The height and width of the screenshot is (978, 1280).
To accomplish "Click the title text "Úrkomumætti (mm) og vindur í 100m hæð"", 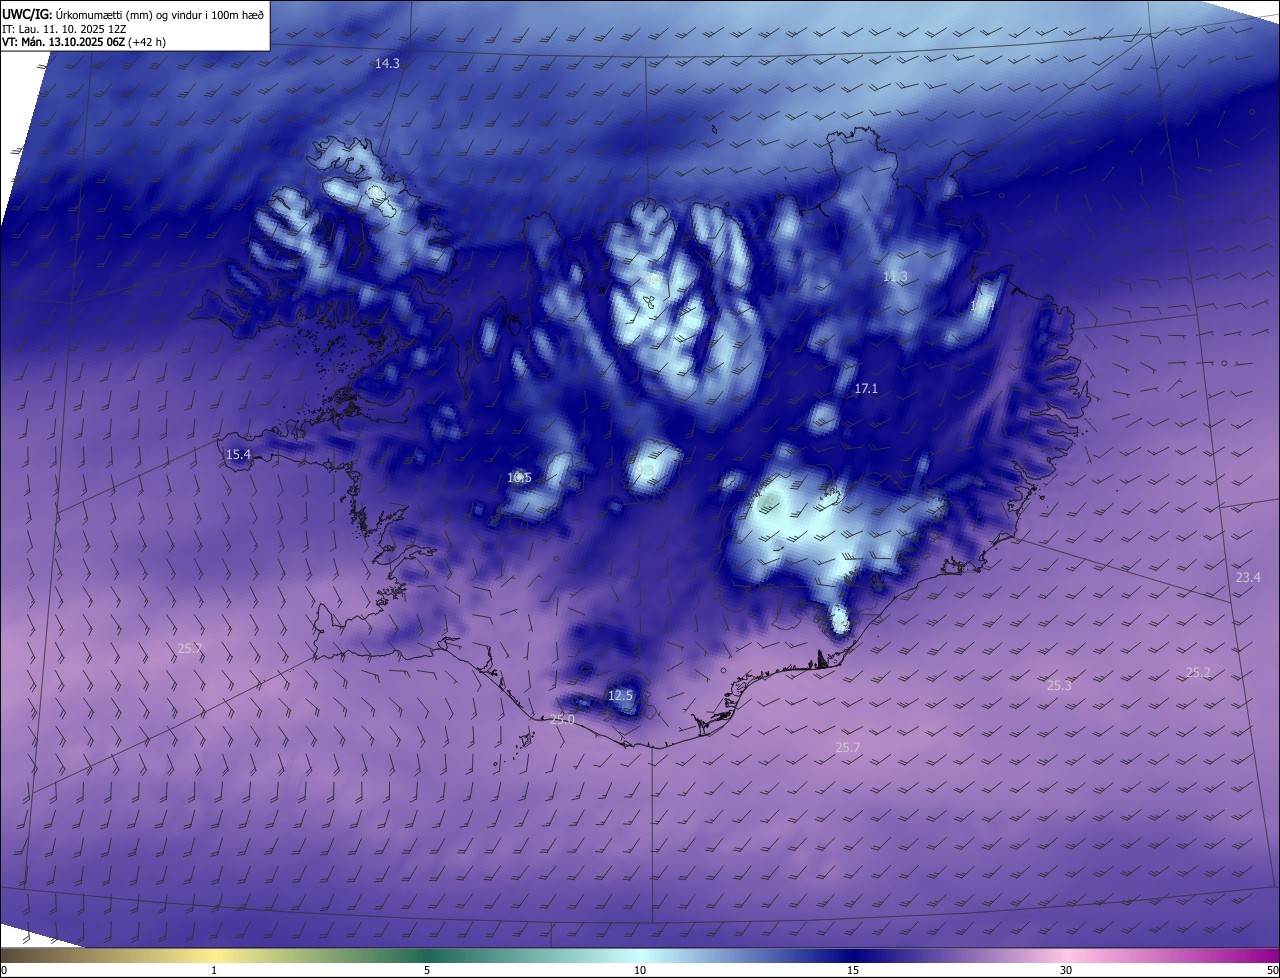I will point(160,14).
